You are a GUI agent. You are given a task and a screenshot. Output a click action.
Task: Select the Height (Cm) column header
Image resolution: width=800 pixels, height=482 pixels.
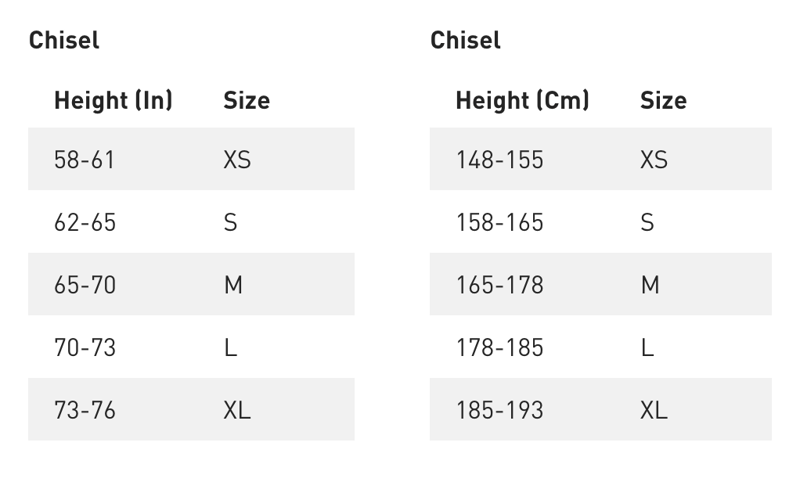pyautogui.click(x=522, y=101)
